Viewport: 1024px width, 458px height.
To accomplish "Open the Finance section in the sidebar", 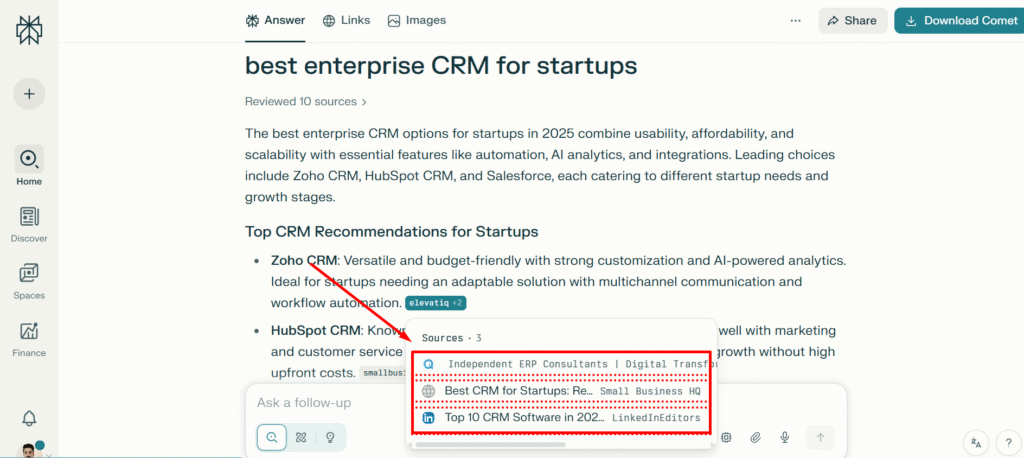I will [x=29, y=338].
